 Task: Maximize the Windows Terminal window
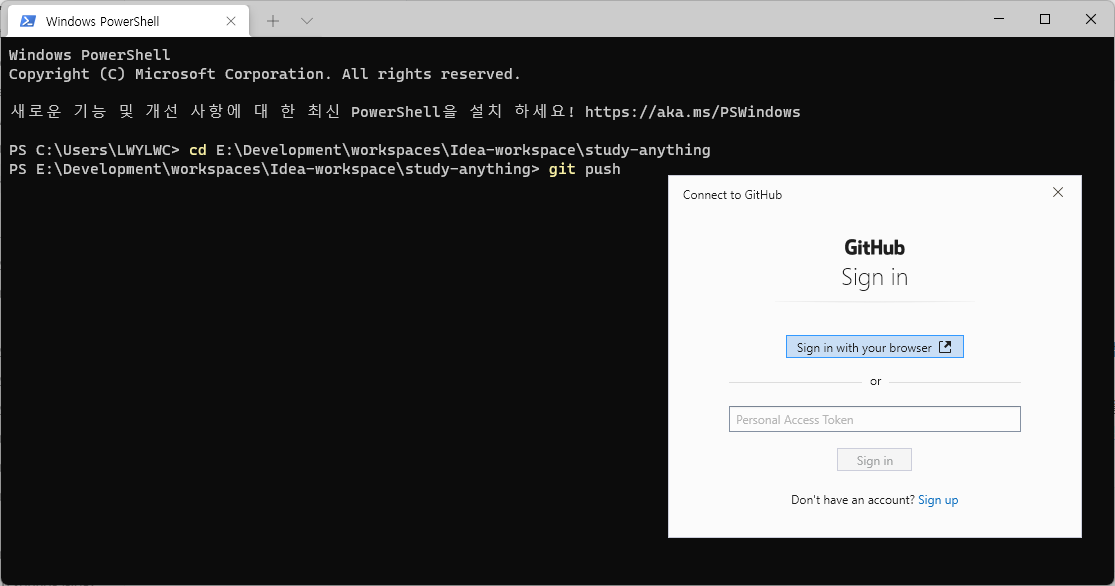[1045, 19]
